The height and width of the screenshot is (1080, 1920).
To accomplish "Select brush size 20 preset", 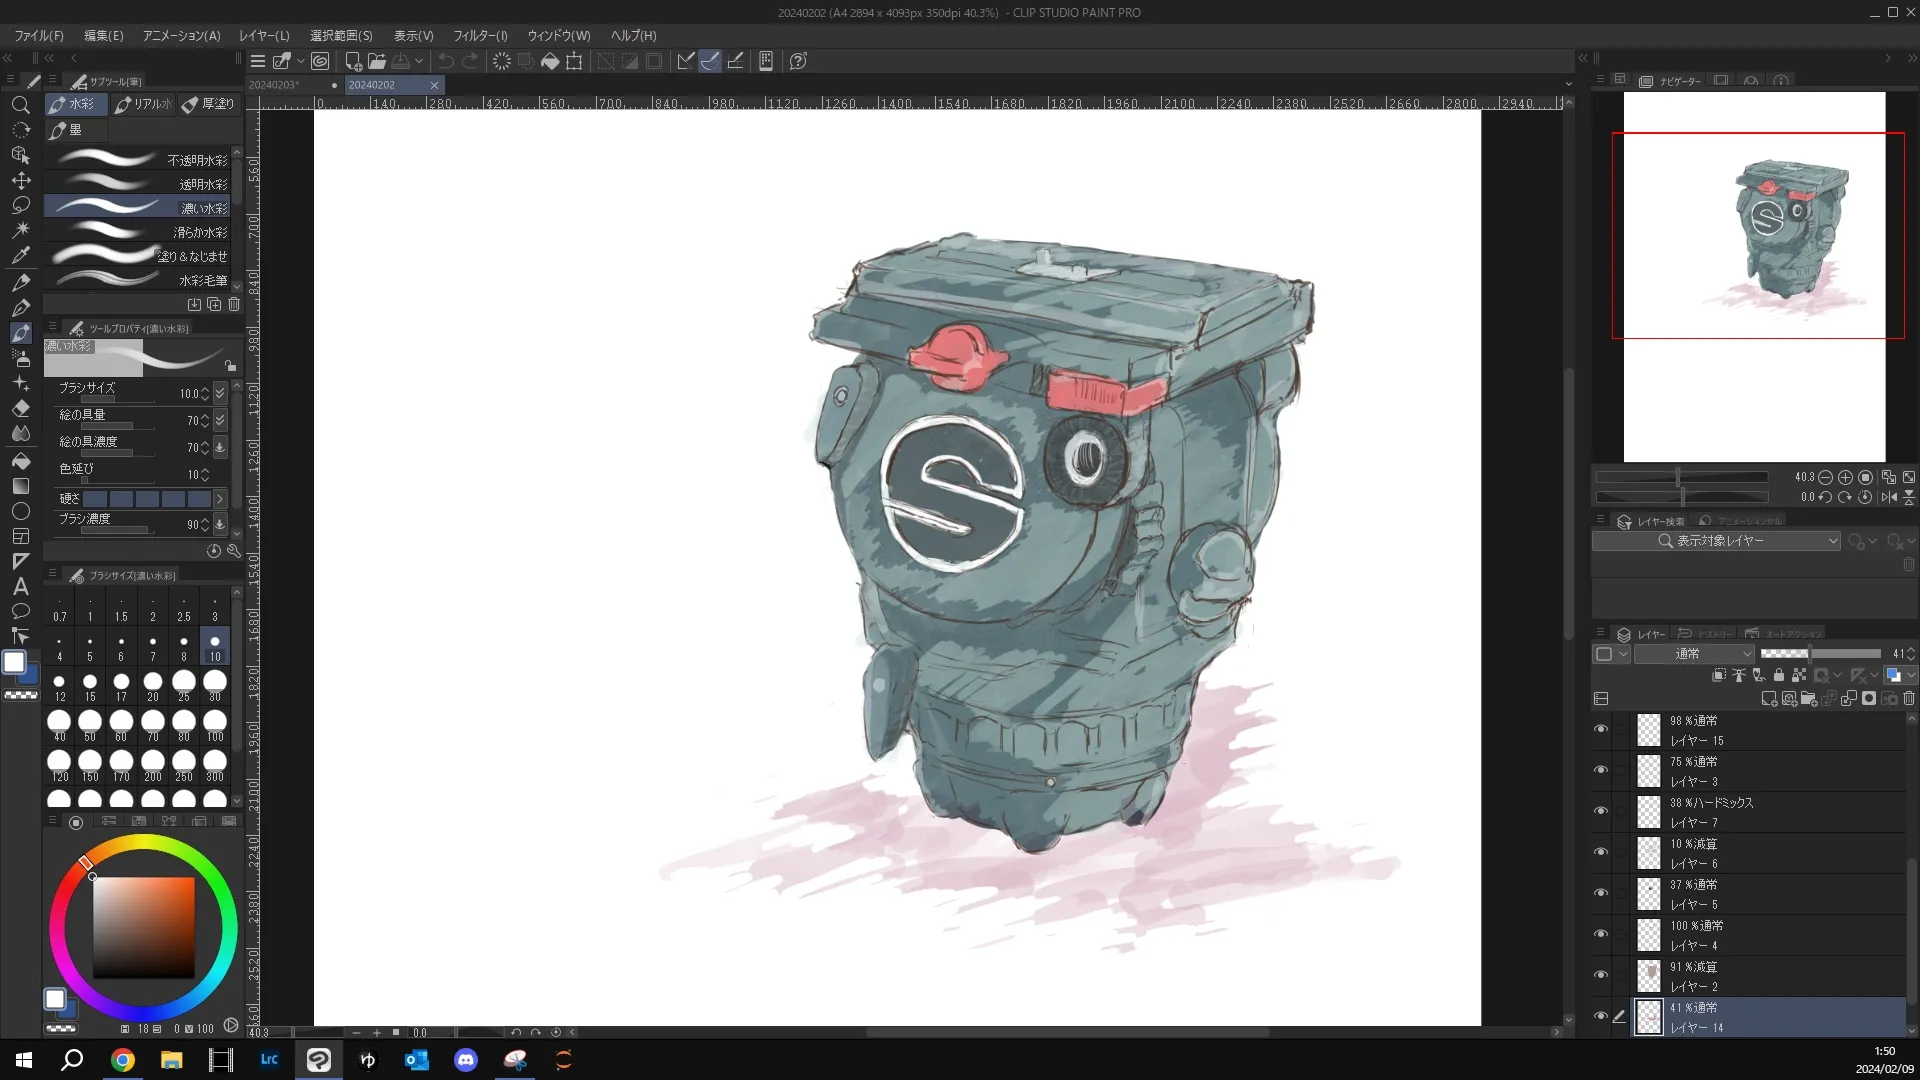I will point(152,686).
